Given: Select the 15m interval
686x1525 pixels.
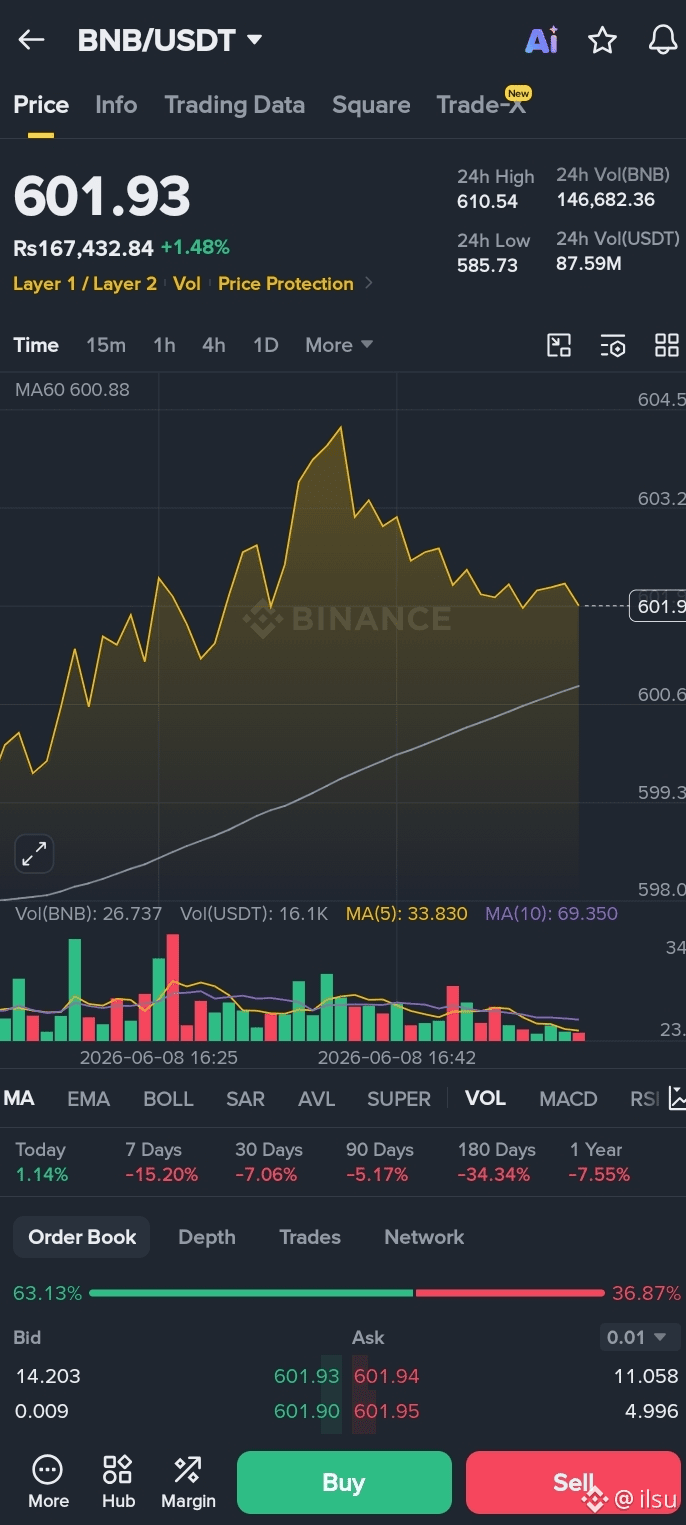Looking at the screenshot, I should pos(106,345).
